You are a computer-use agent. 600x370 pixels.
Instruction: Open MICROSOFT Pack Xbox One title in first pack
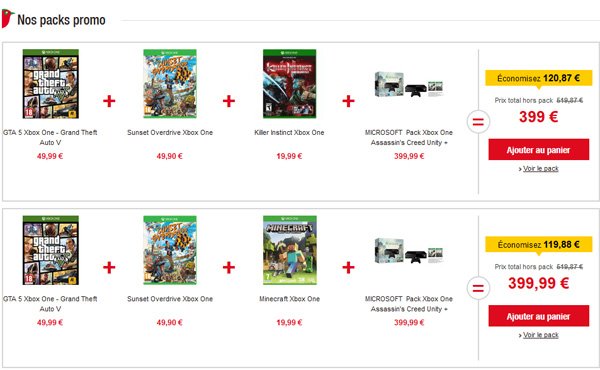409,137
